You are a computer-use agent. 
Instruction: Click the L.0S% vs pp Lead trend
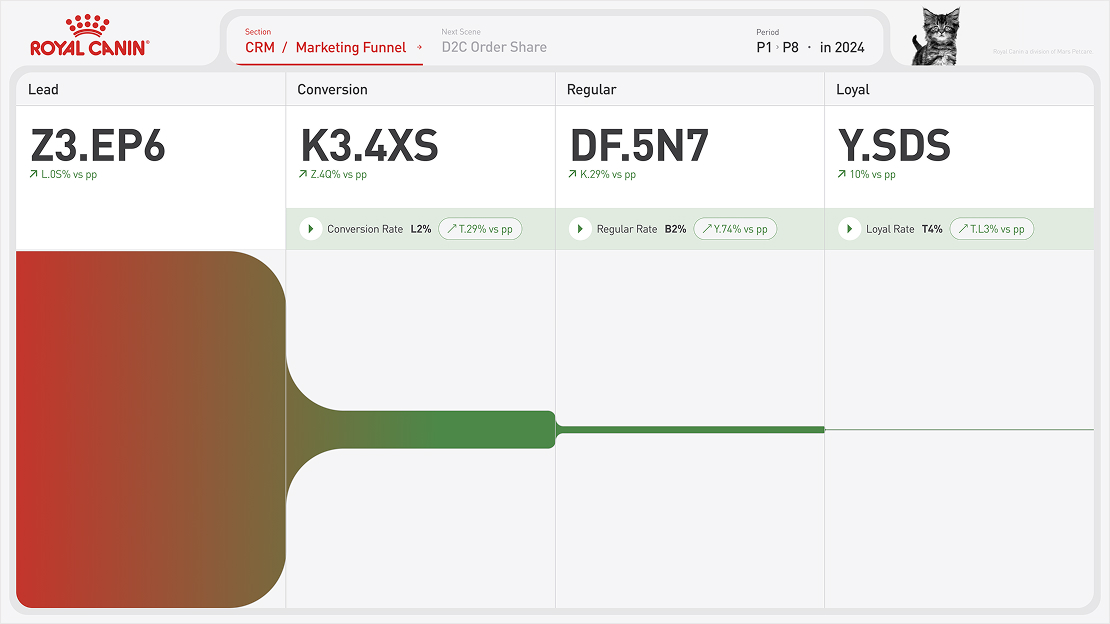coord(63,174)
